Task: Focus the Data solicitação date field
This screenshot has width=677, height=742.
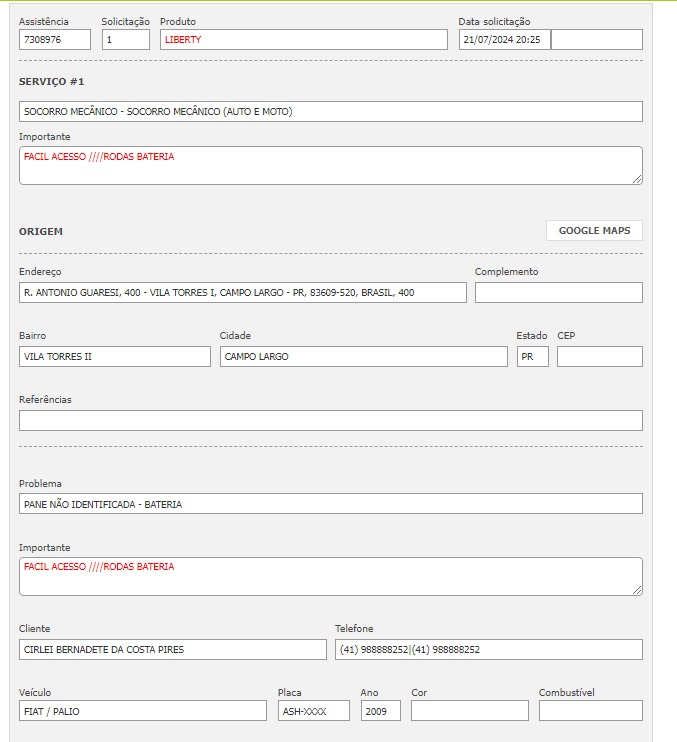Action: pyautogui.click(x=504, y=40)
